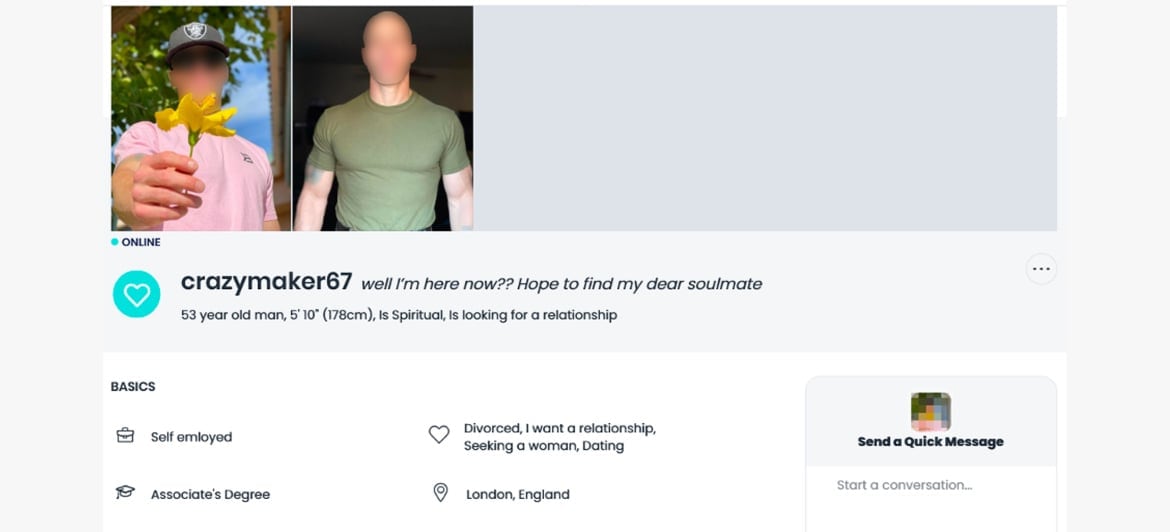Image resolution: width=1170 pixels, height=532 pixels.
Task: Click the small avatar above Quick Message
Action: point(930,411)
